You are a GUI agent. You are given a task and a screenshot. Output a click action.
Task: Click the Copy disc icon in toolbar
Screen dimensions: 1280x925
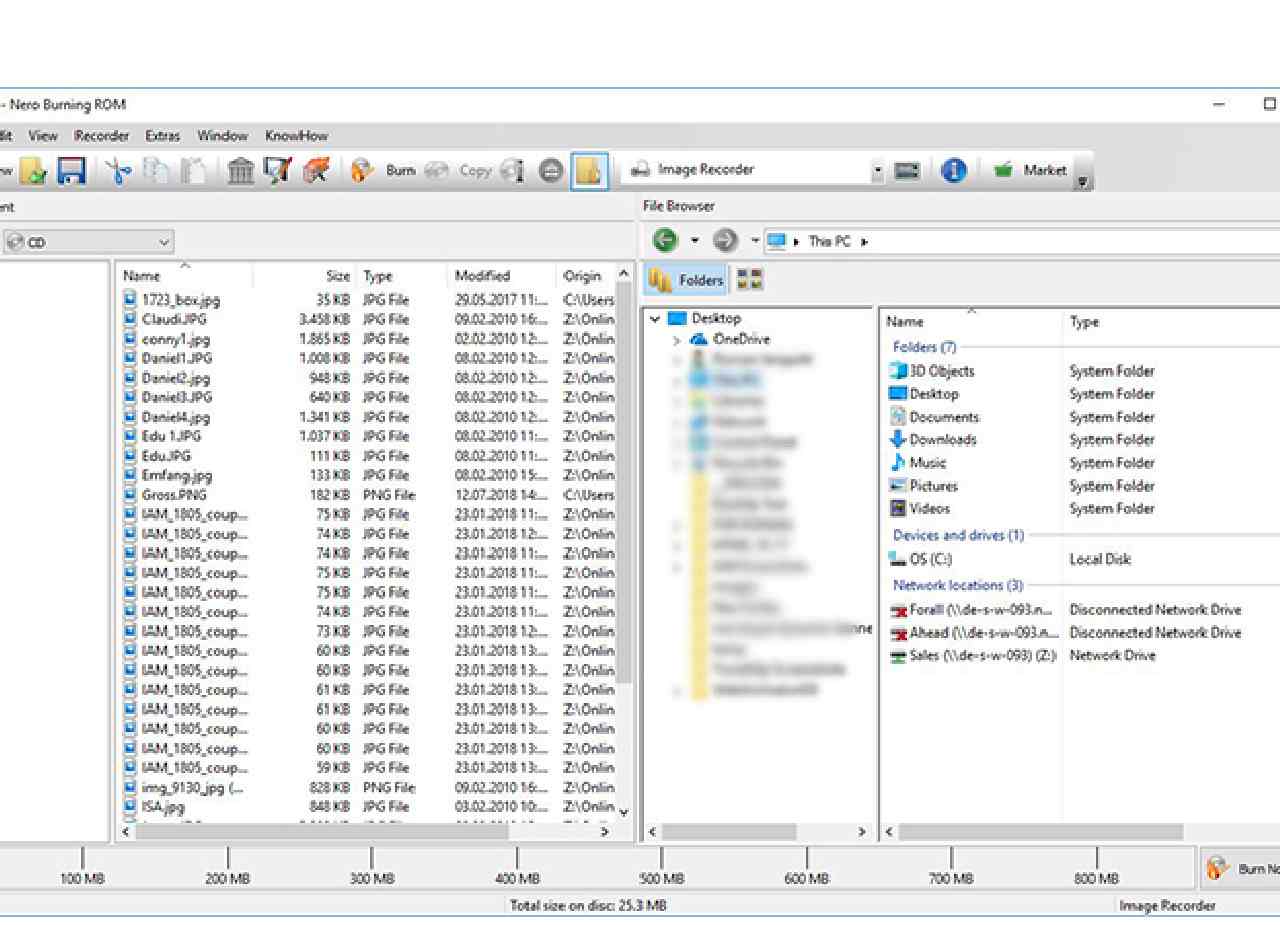point(438,171)
